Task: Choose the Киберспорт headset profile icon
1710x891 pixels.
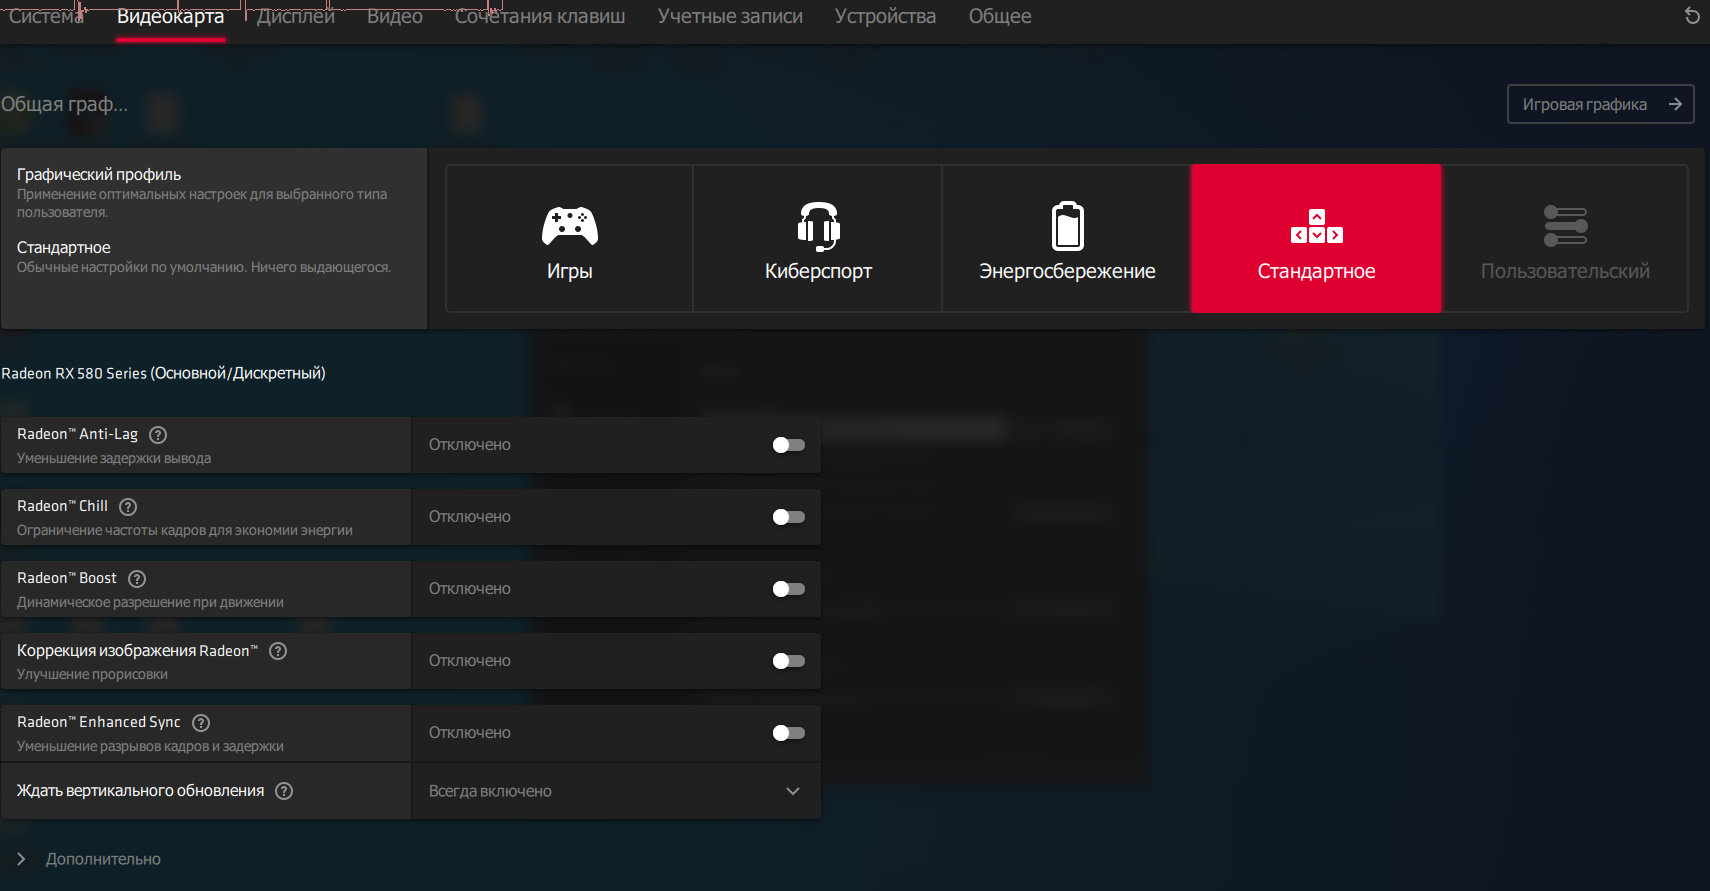Action: (x=818, y=226)
